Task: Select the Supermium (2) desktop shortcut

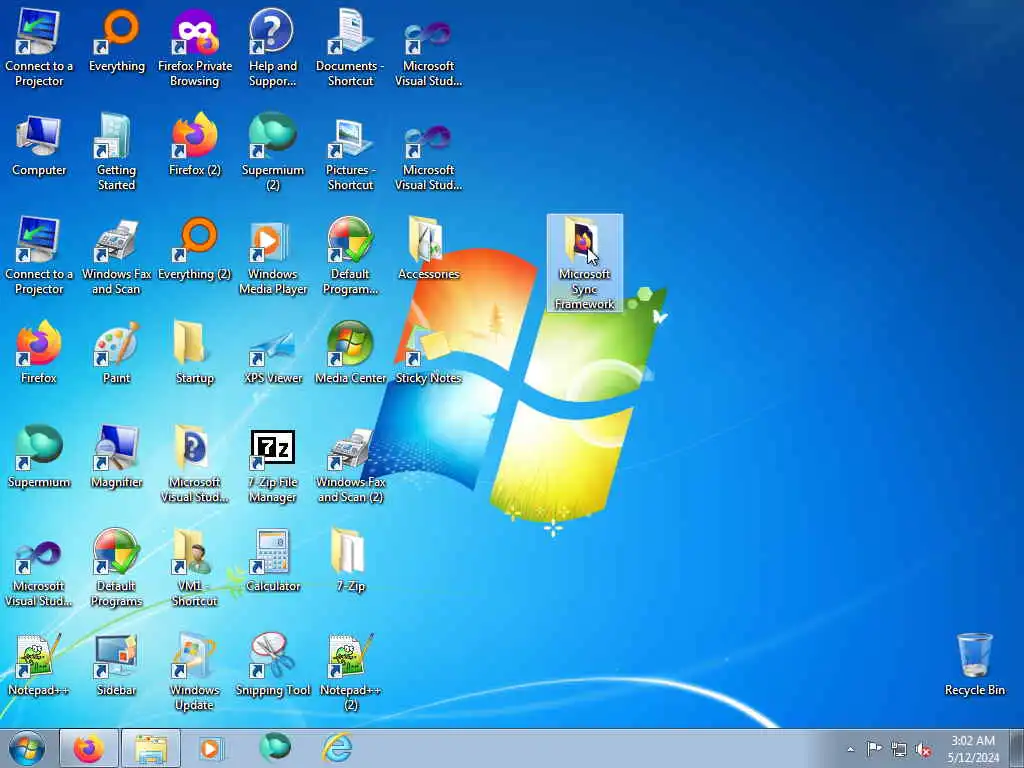Action: pyautogui.click(x=272, y=152)
